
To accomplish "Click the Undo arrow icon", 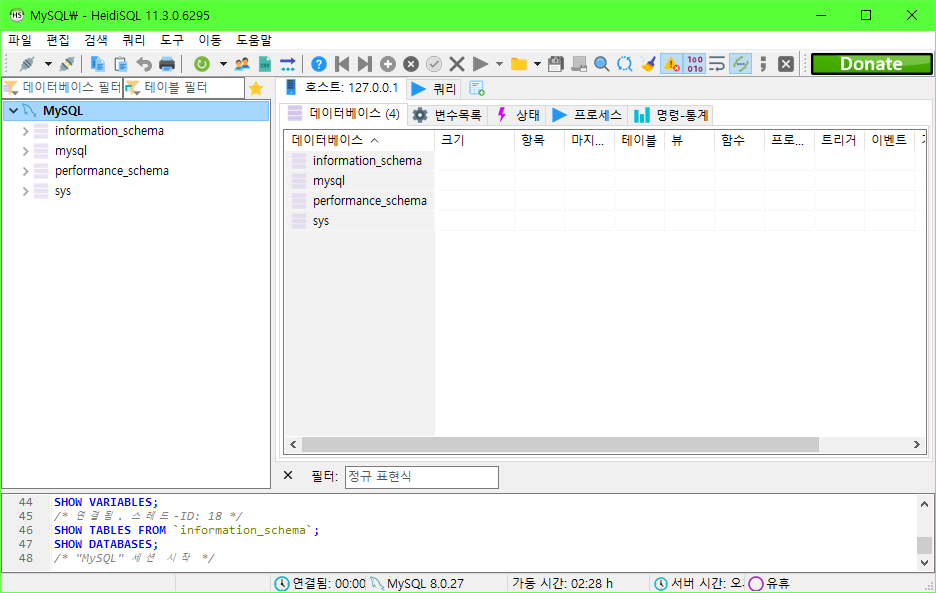I will click(x=144, y=64).
